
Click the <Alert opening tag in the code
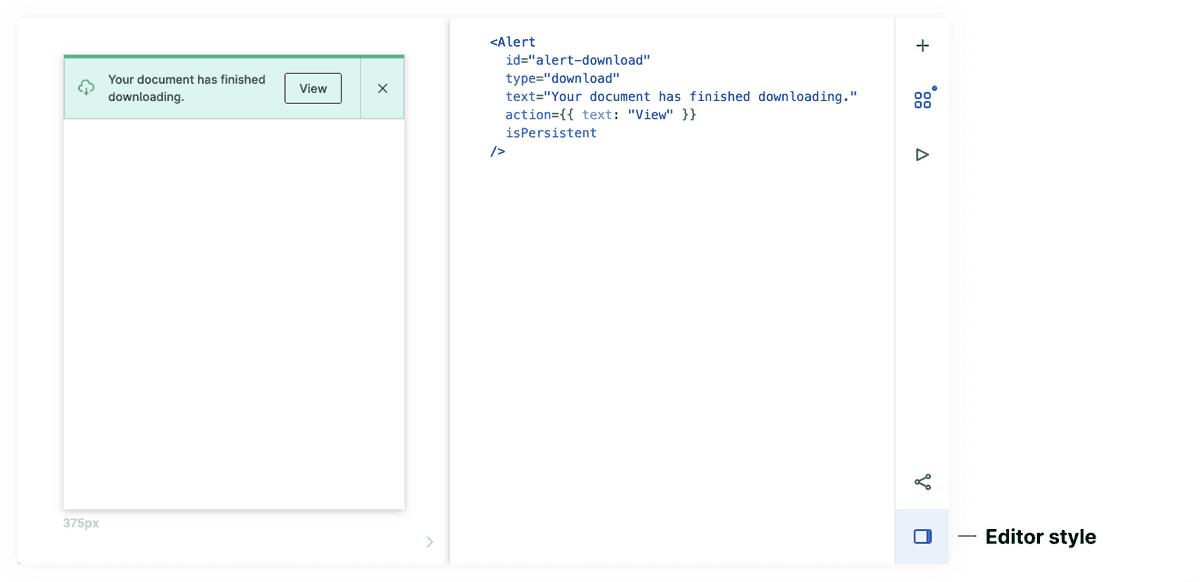[x=513, y=42]
